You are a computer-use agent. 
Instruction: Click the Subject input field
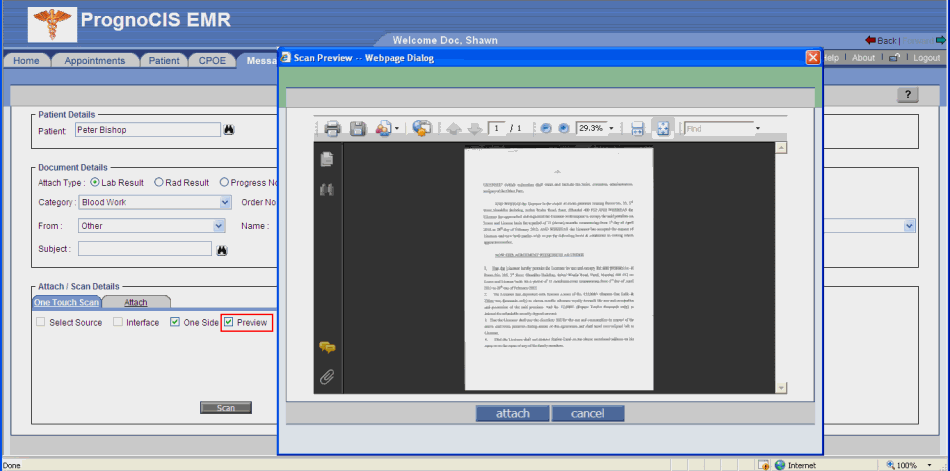145,249
